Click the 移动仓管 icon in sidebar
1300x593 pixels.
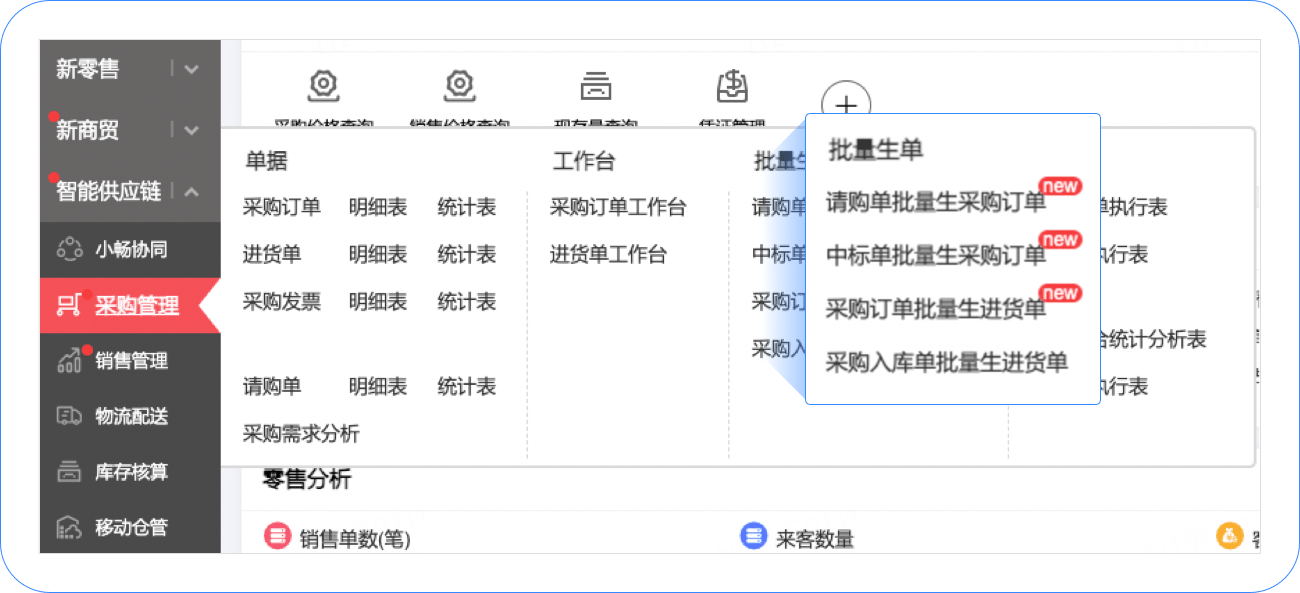[69, 526]
